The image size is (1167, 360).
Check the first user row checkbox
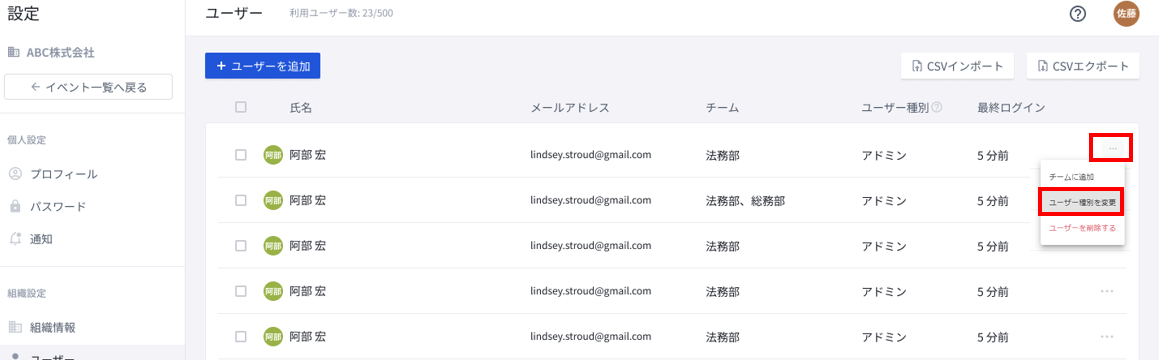(240, 155)
